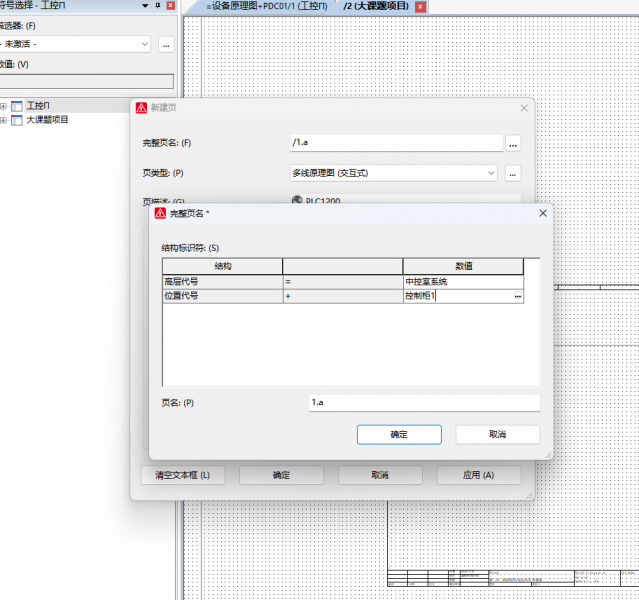
Task: Click the 确定 button in 新建页 dialog
Action: [281, 475]
